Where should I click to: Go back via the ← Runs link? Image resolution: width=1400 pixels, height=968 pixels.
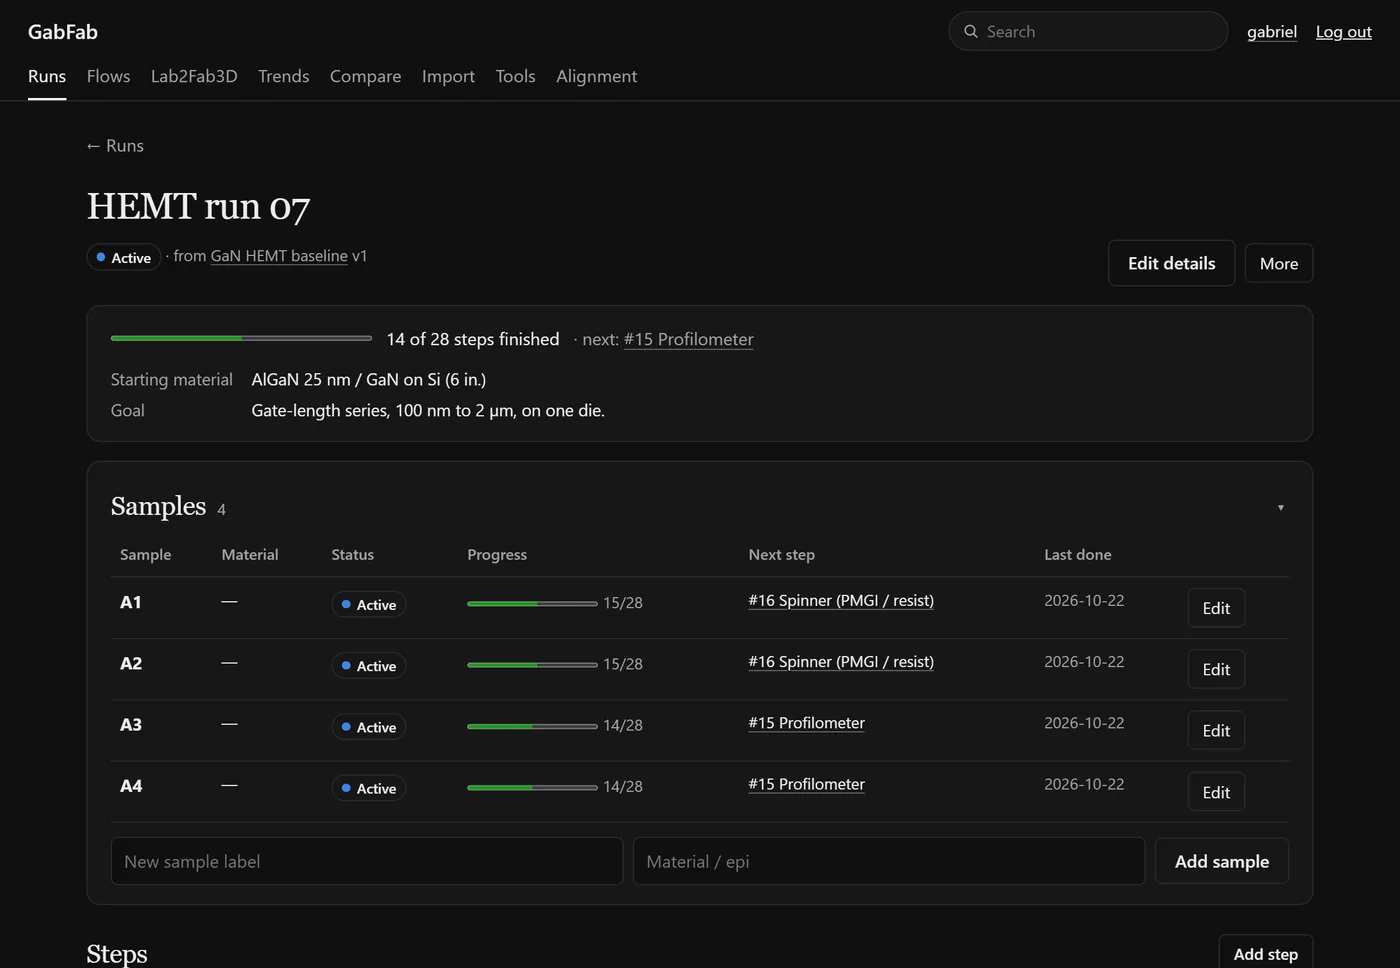(x=115, y=146)
